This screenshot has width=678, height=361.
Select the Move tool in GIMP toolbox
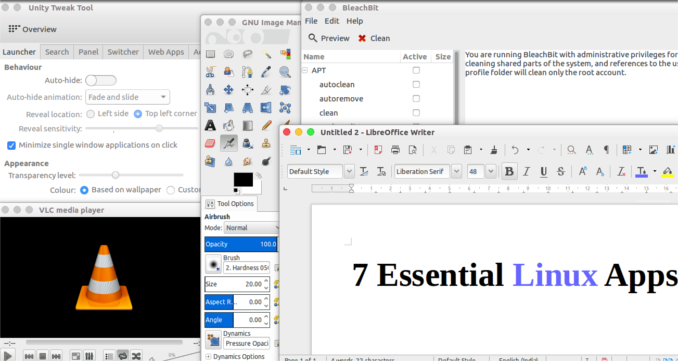click(229, 89)
